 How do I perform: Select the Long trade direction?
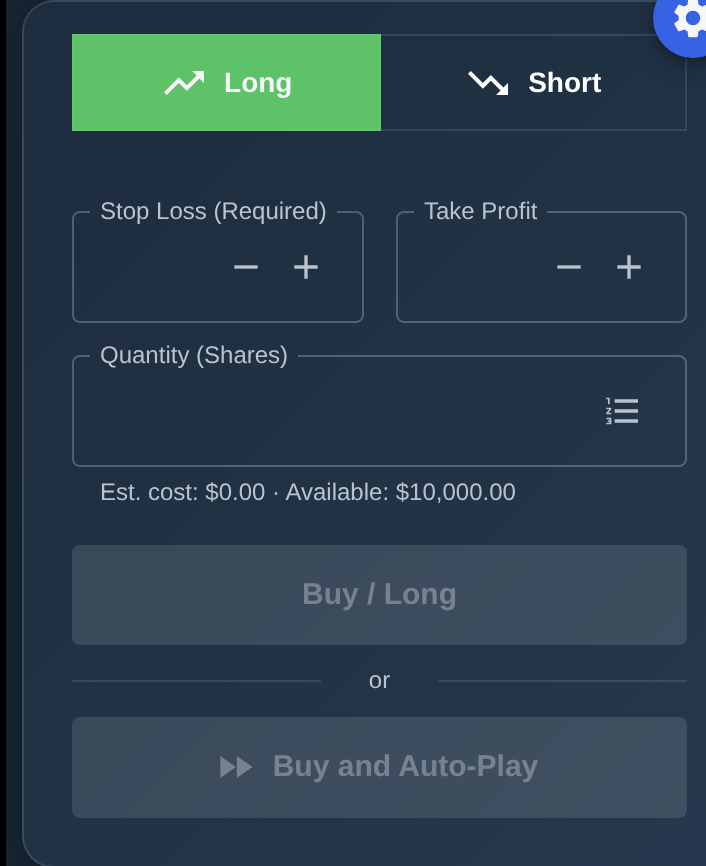(226, 83)
